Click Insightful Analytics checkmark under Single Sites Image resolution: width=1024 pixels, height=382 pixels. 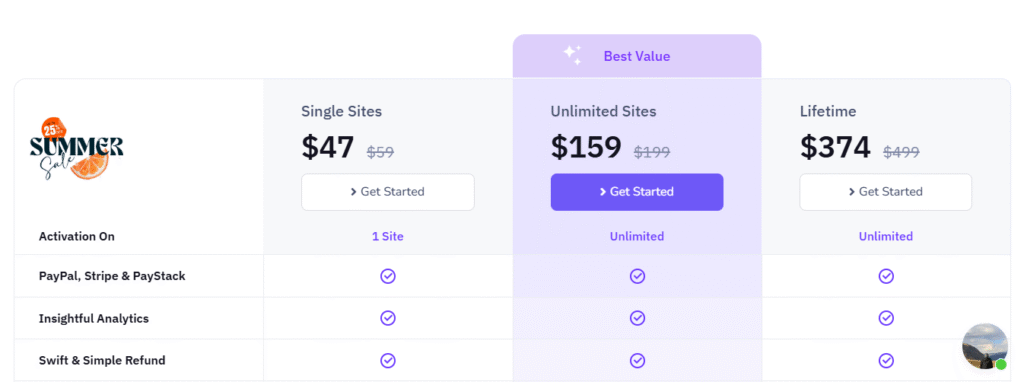[388, 318]
